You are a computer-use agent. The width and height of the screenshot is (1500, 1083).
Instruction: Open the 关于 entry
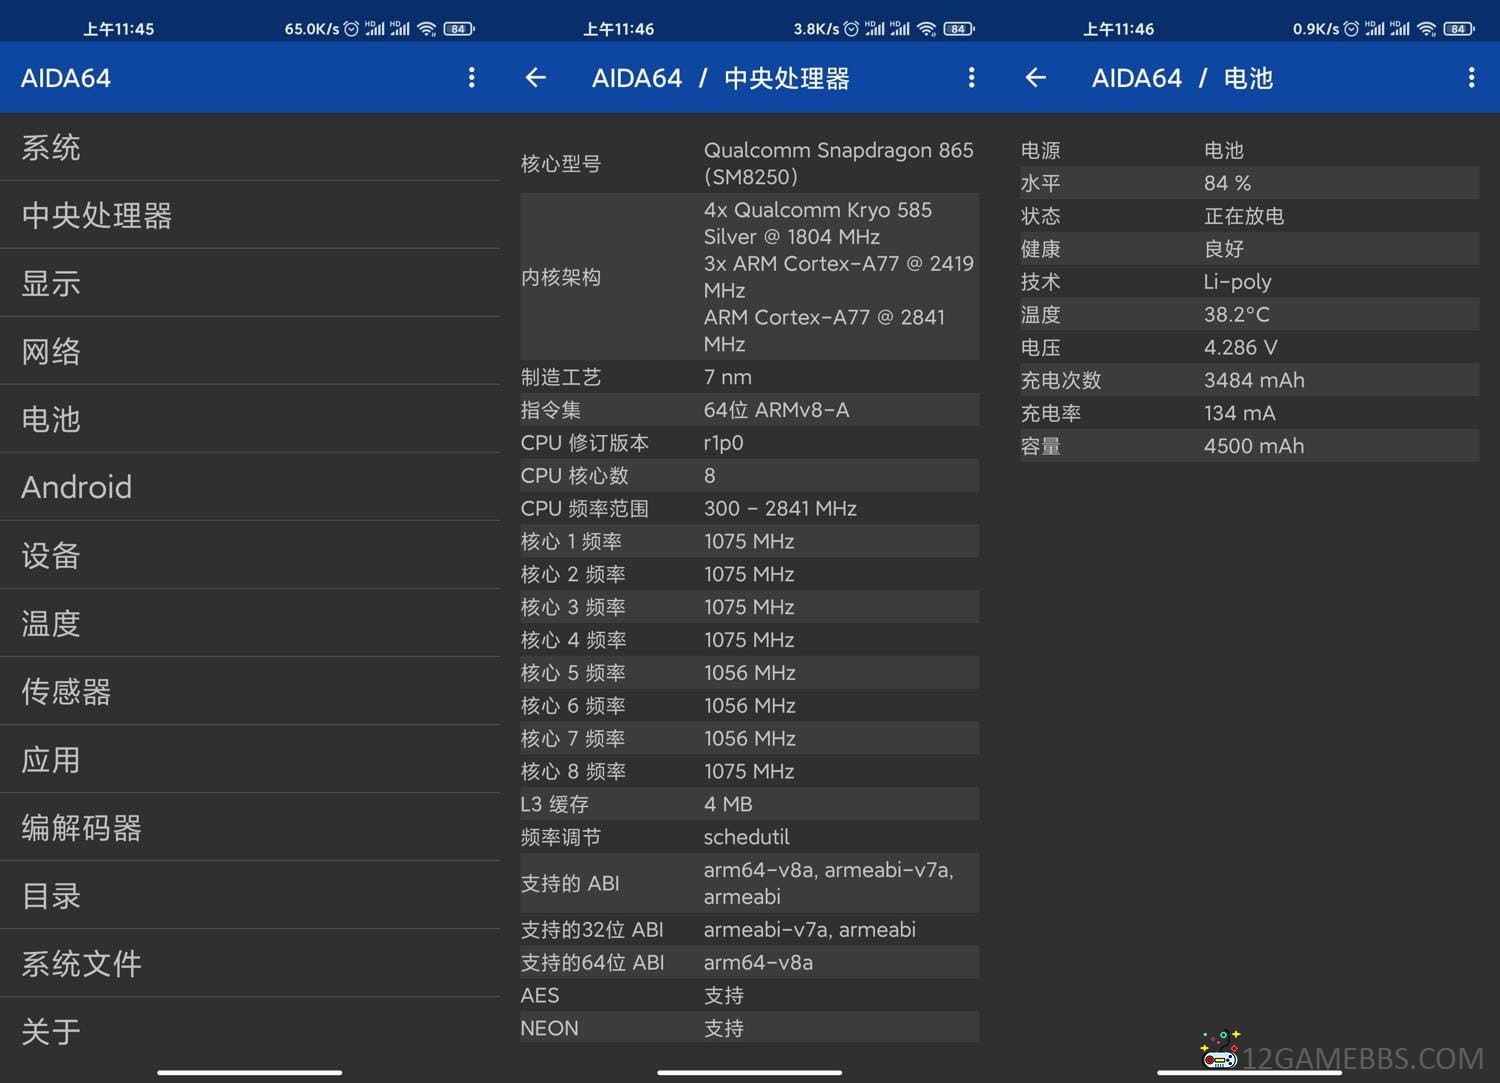250,1032
